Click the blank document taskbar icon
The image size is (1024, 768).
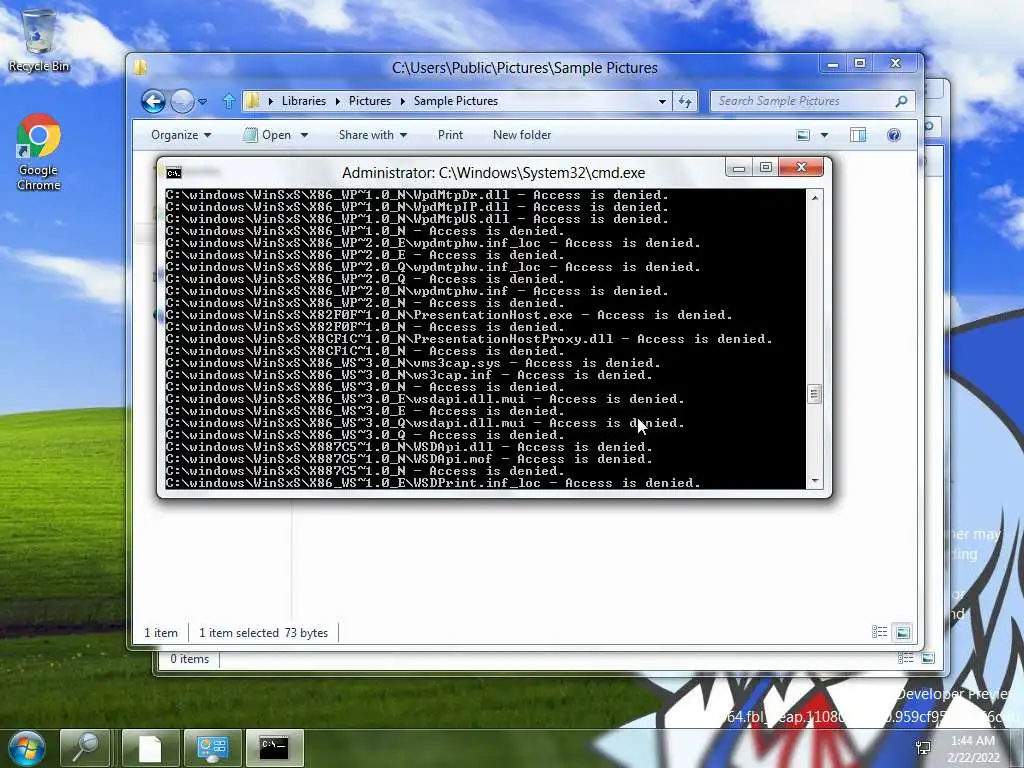[150, 748]
